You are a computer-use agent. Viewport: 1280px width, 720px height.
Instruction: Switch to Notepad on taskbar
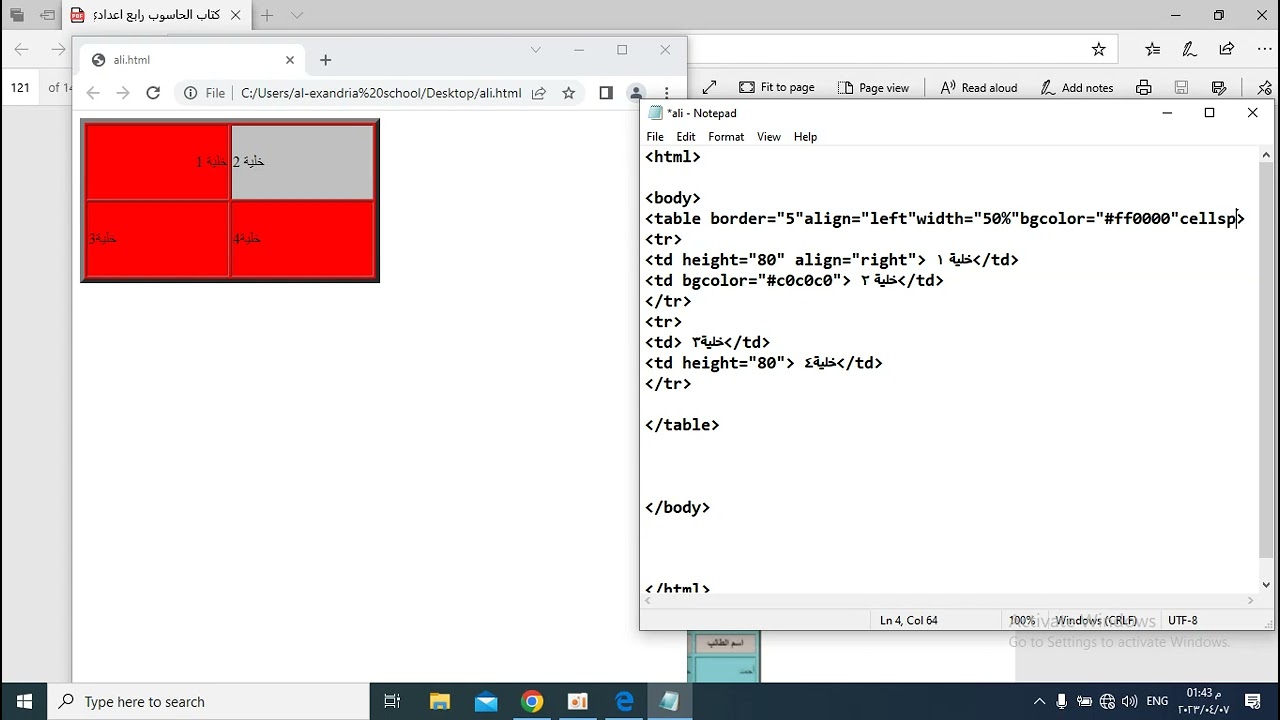pos(670,701)
